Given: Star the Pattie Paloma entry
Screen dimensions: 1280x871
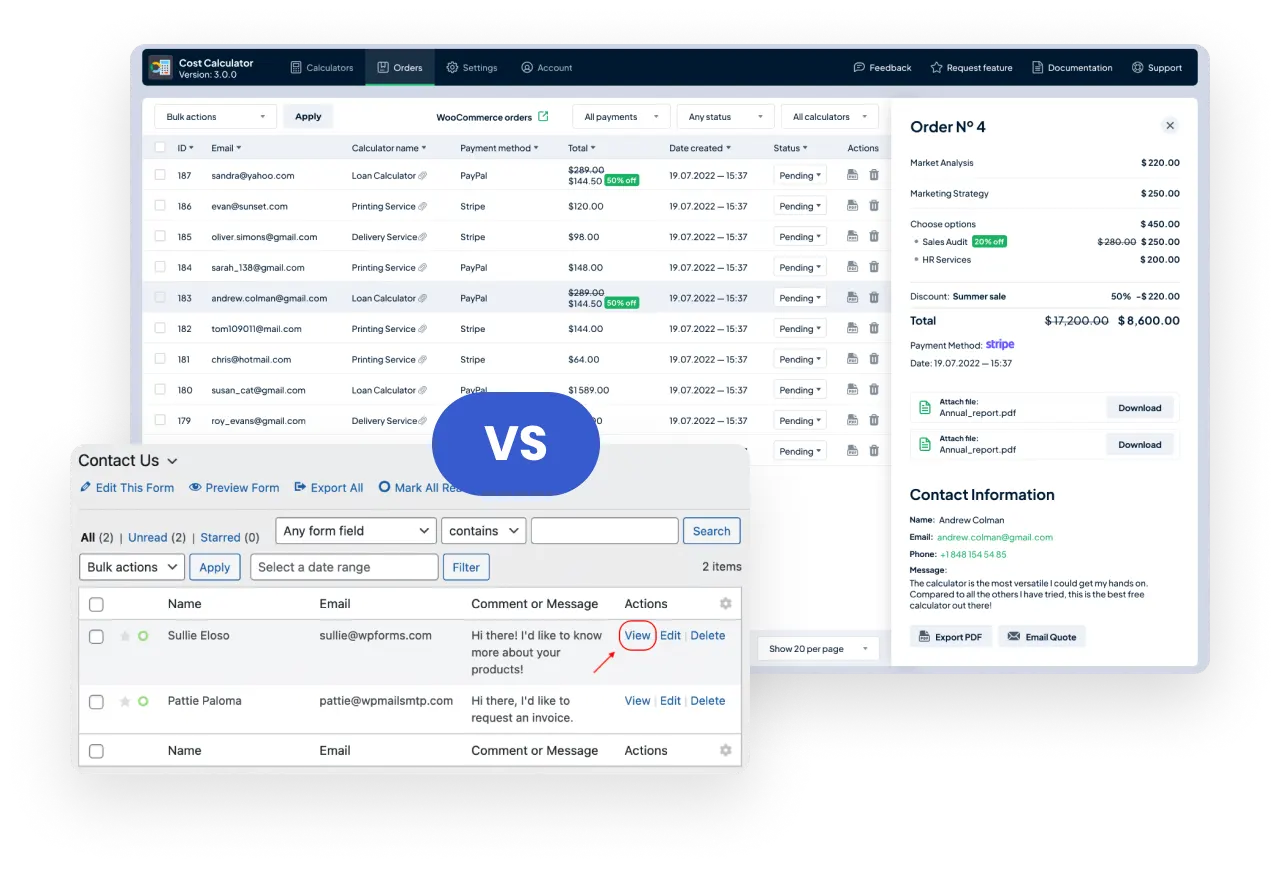Looking at the screenshot, I should [125, 701].
